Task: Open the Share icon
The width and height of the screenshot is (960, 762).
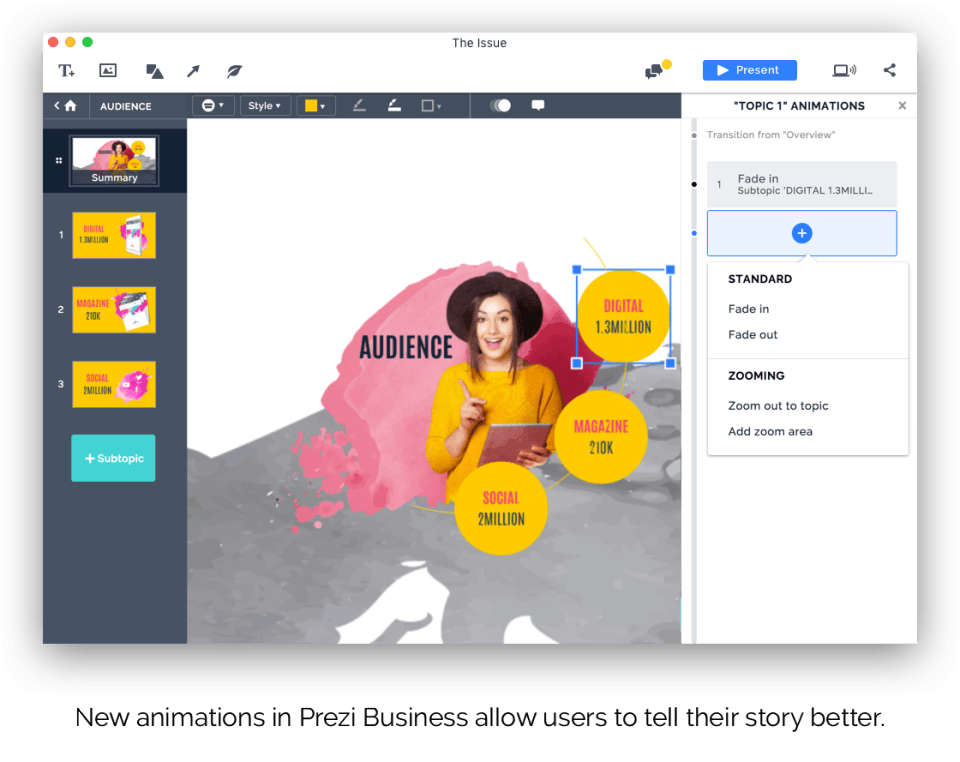Action: (889, 70)
